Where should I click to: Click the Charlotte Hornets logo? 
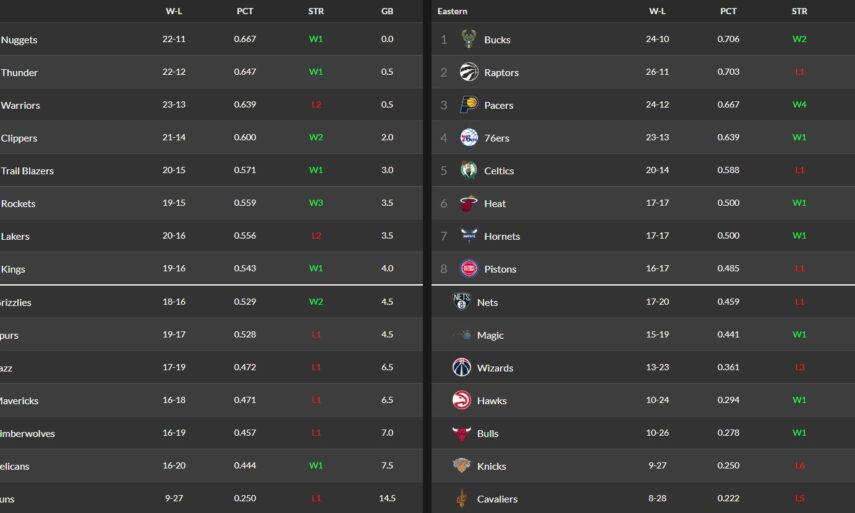click(x=468, y=236)
